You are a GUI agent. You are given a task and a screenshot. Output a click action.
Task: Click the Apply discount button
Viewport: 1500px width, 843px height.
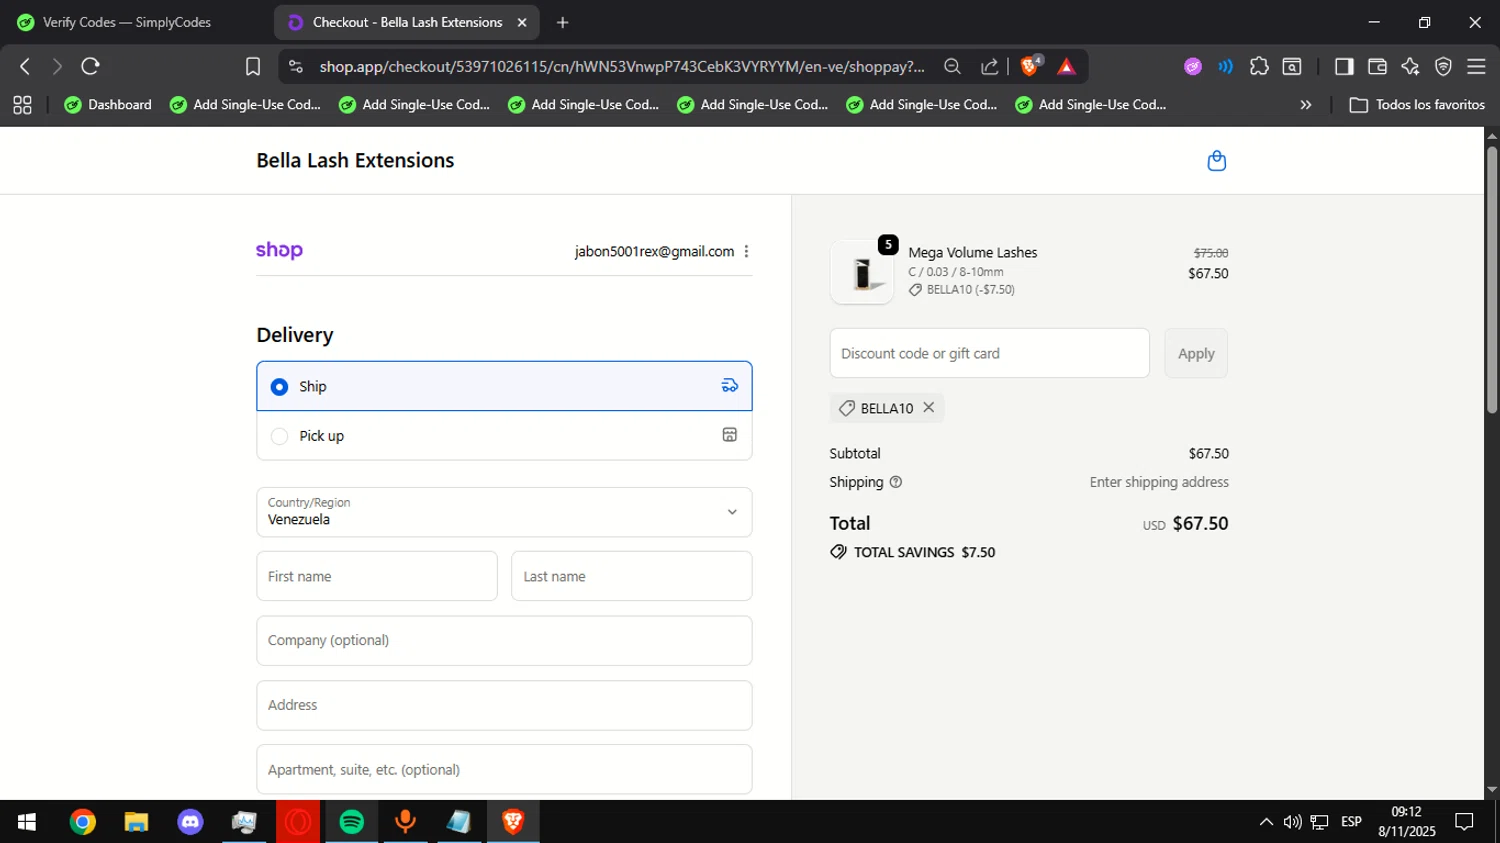click(1196, 353)
